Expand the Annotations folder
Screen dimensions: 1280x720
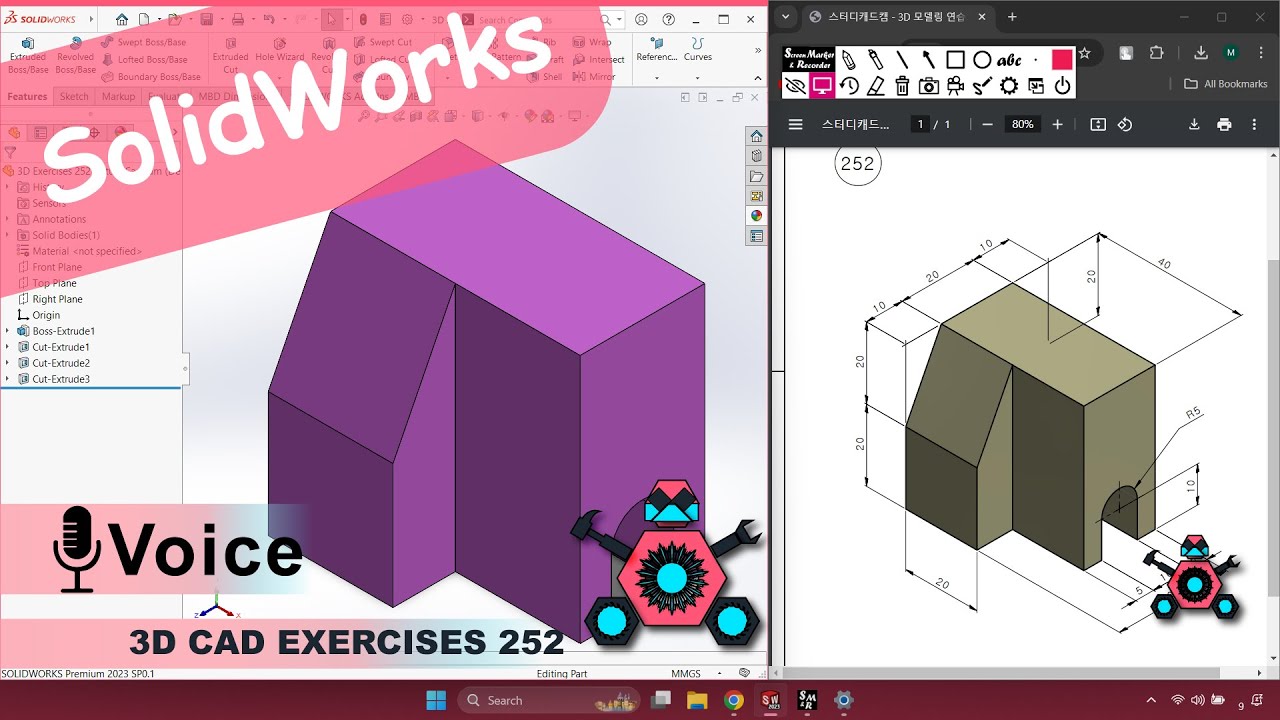(8, 219)
